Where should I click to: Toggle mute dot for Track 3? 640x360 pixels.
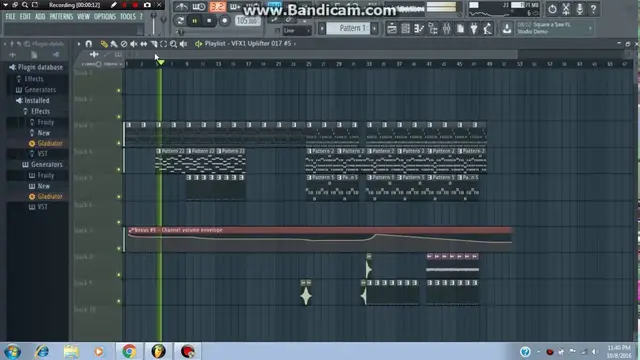(x=119, y=143)
